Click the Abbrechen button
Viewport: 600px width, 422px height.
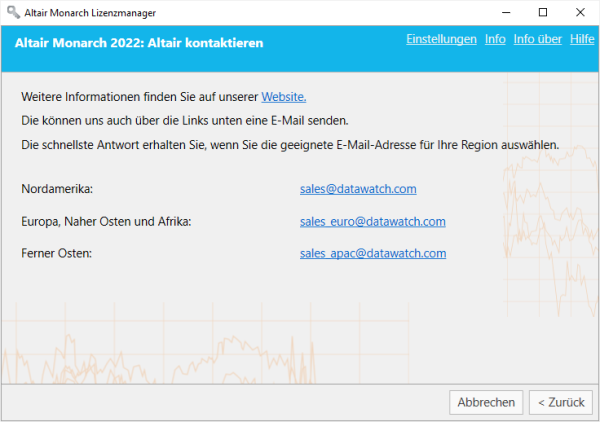[486, 402]
